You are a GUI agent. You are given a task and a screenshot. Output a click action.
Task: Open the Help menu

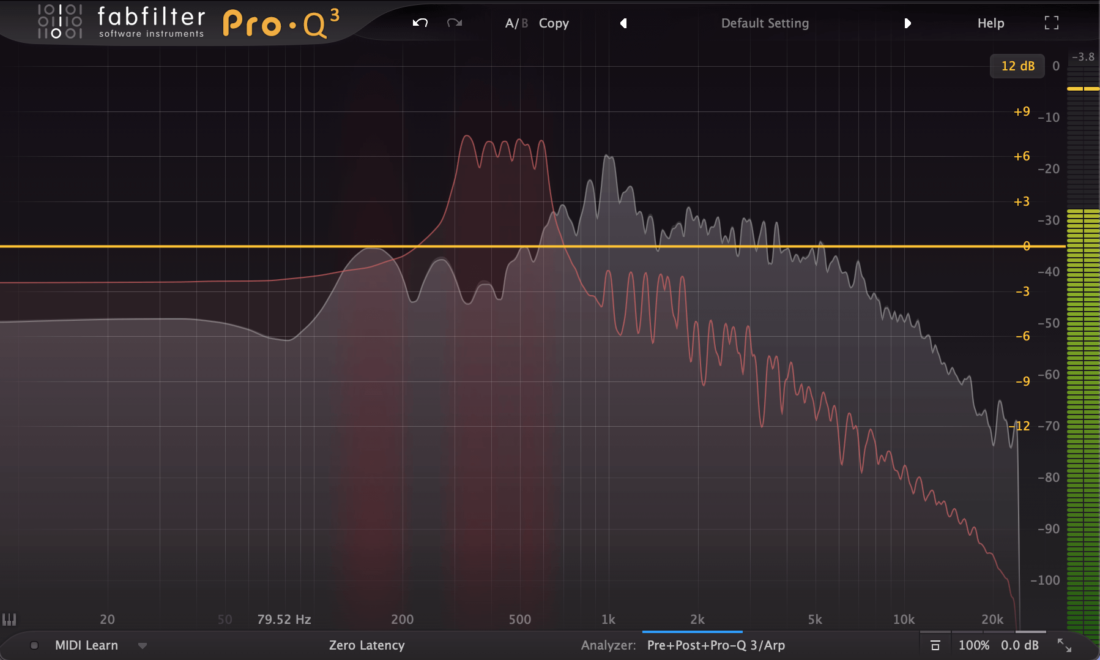coord(991,23)
